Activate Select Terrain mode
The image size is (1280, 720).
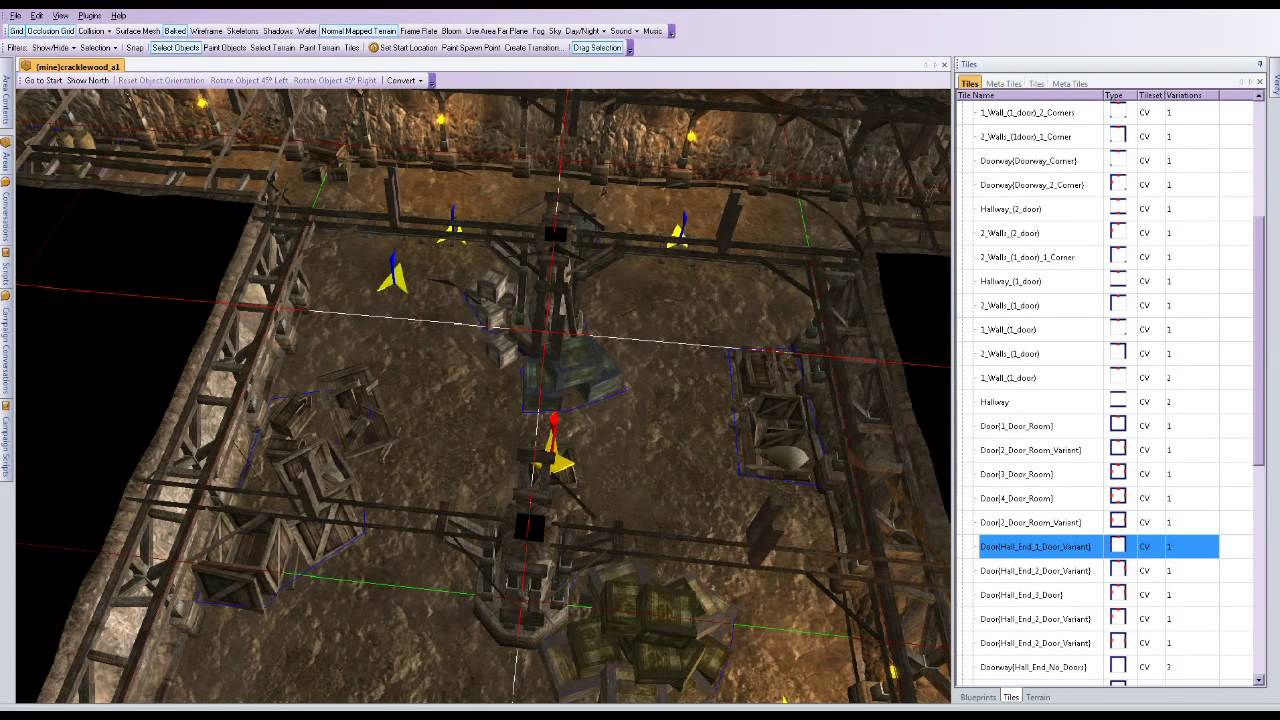coord(273,48)
